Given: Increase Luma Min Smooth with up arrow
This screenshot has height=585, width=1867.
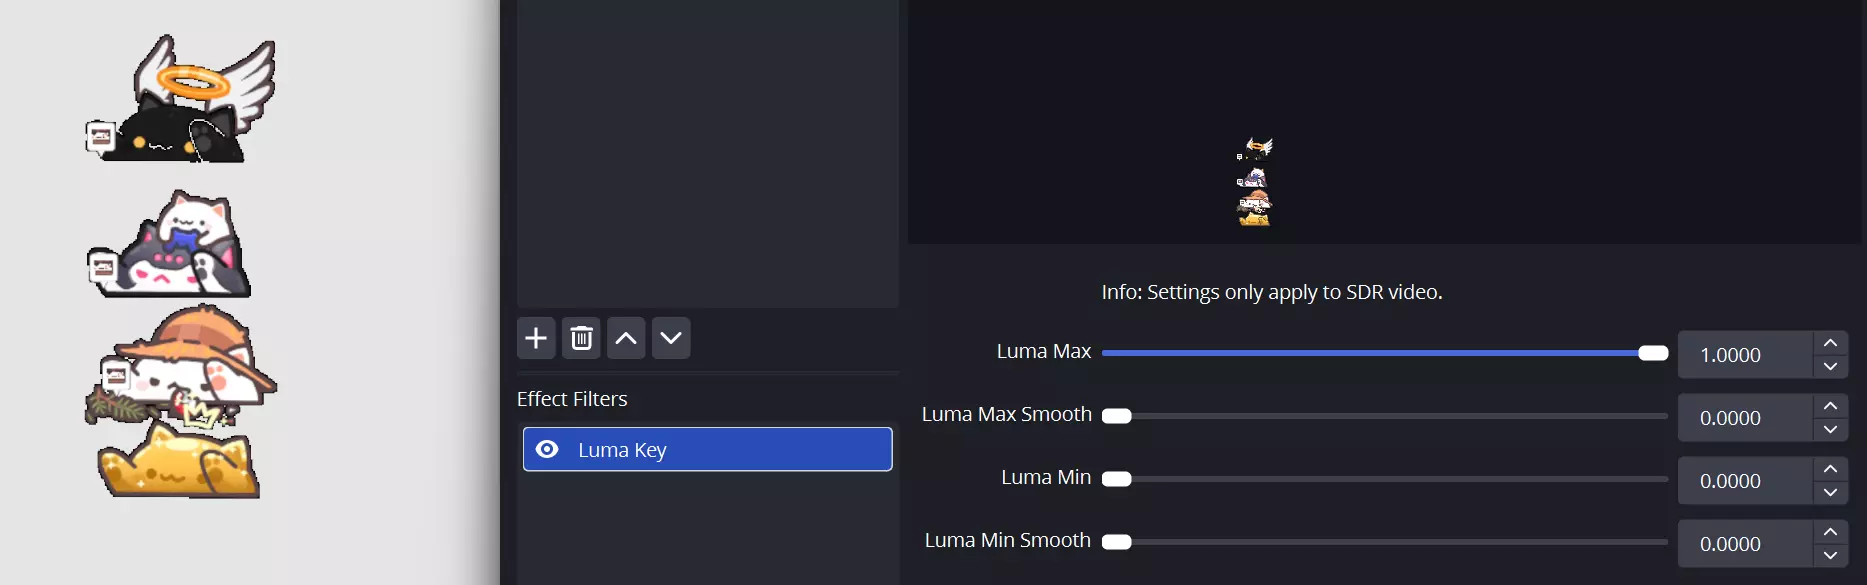Looking at the screenshot, I should pyautogui.click(x=1830, y=532).
